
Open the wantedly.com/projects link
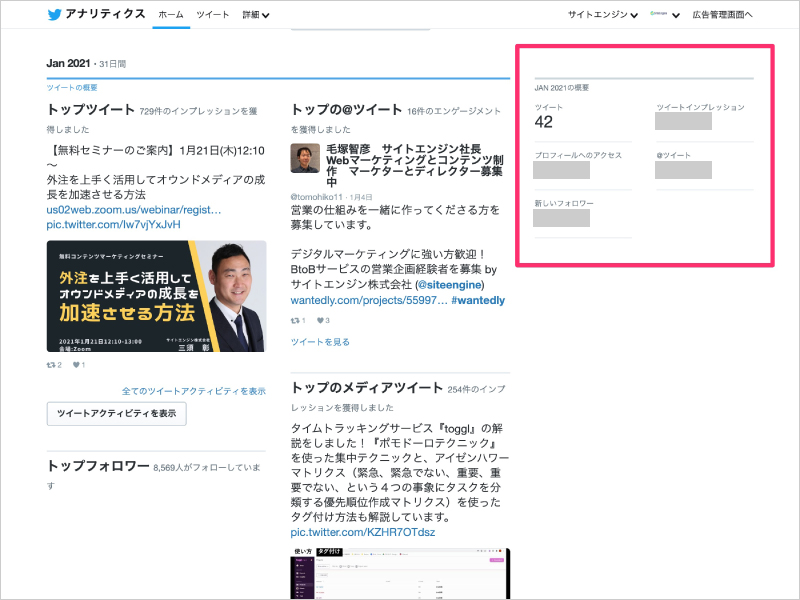click(369, 301)
